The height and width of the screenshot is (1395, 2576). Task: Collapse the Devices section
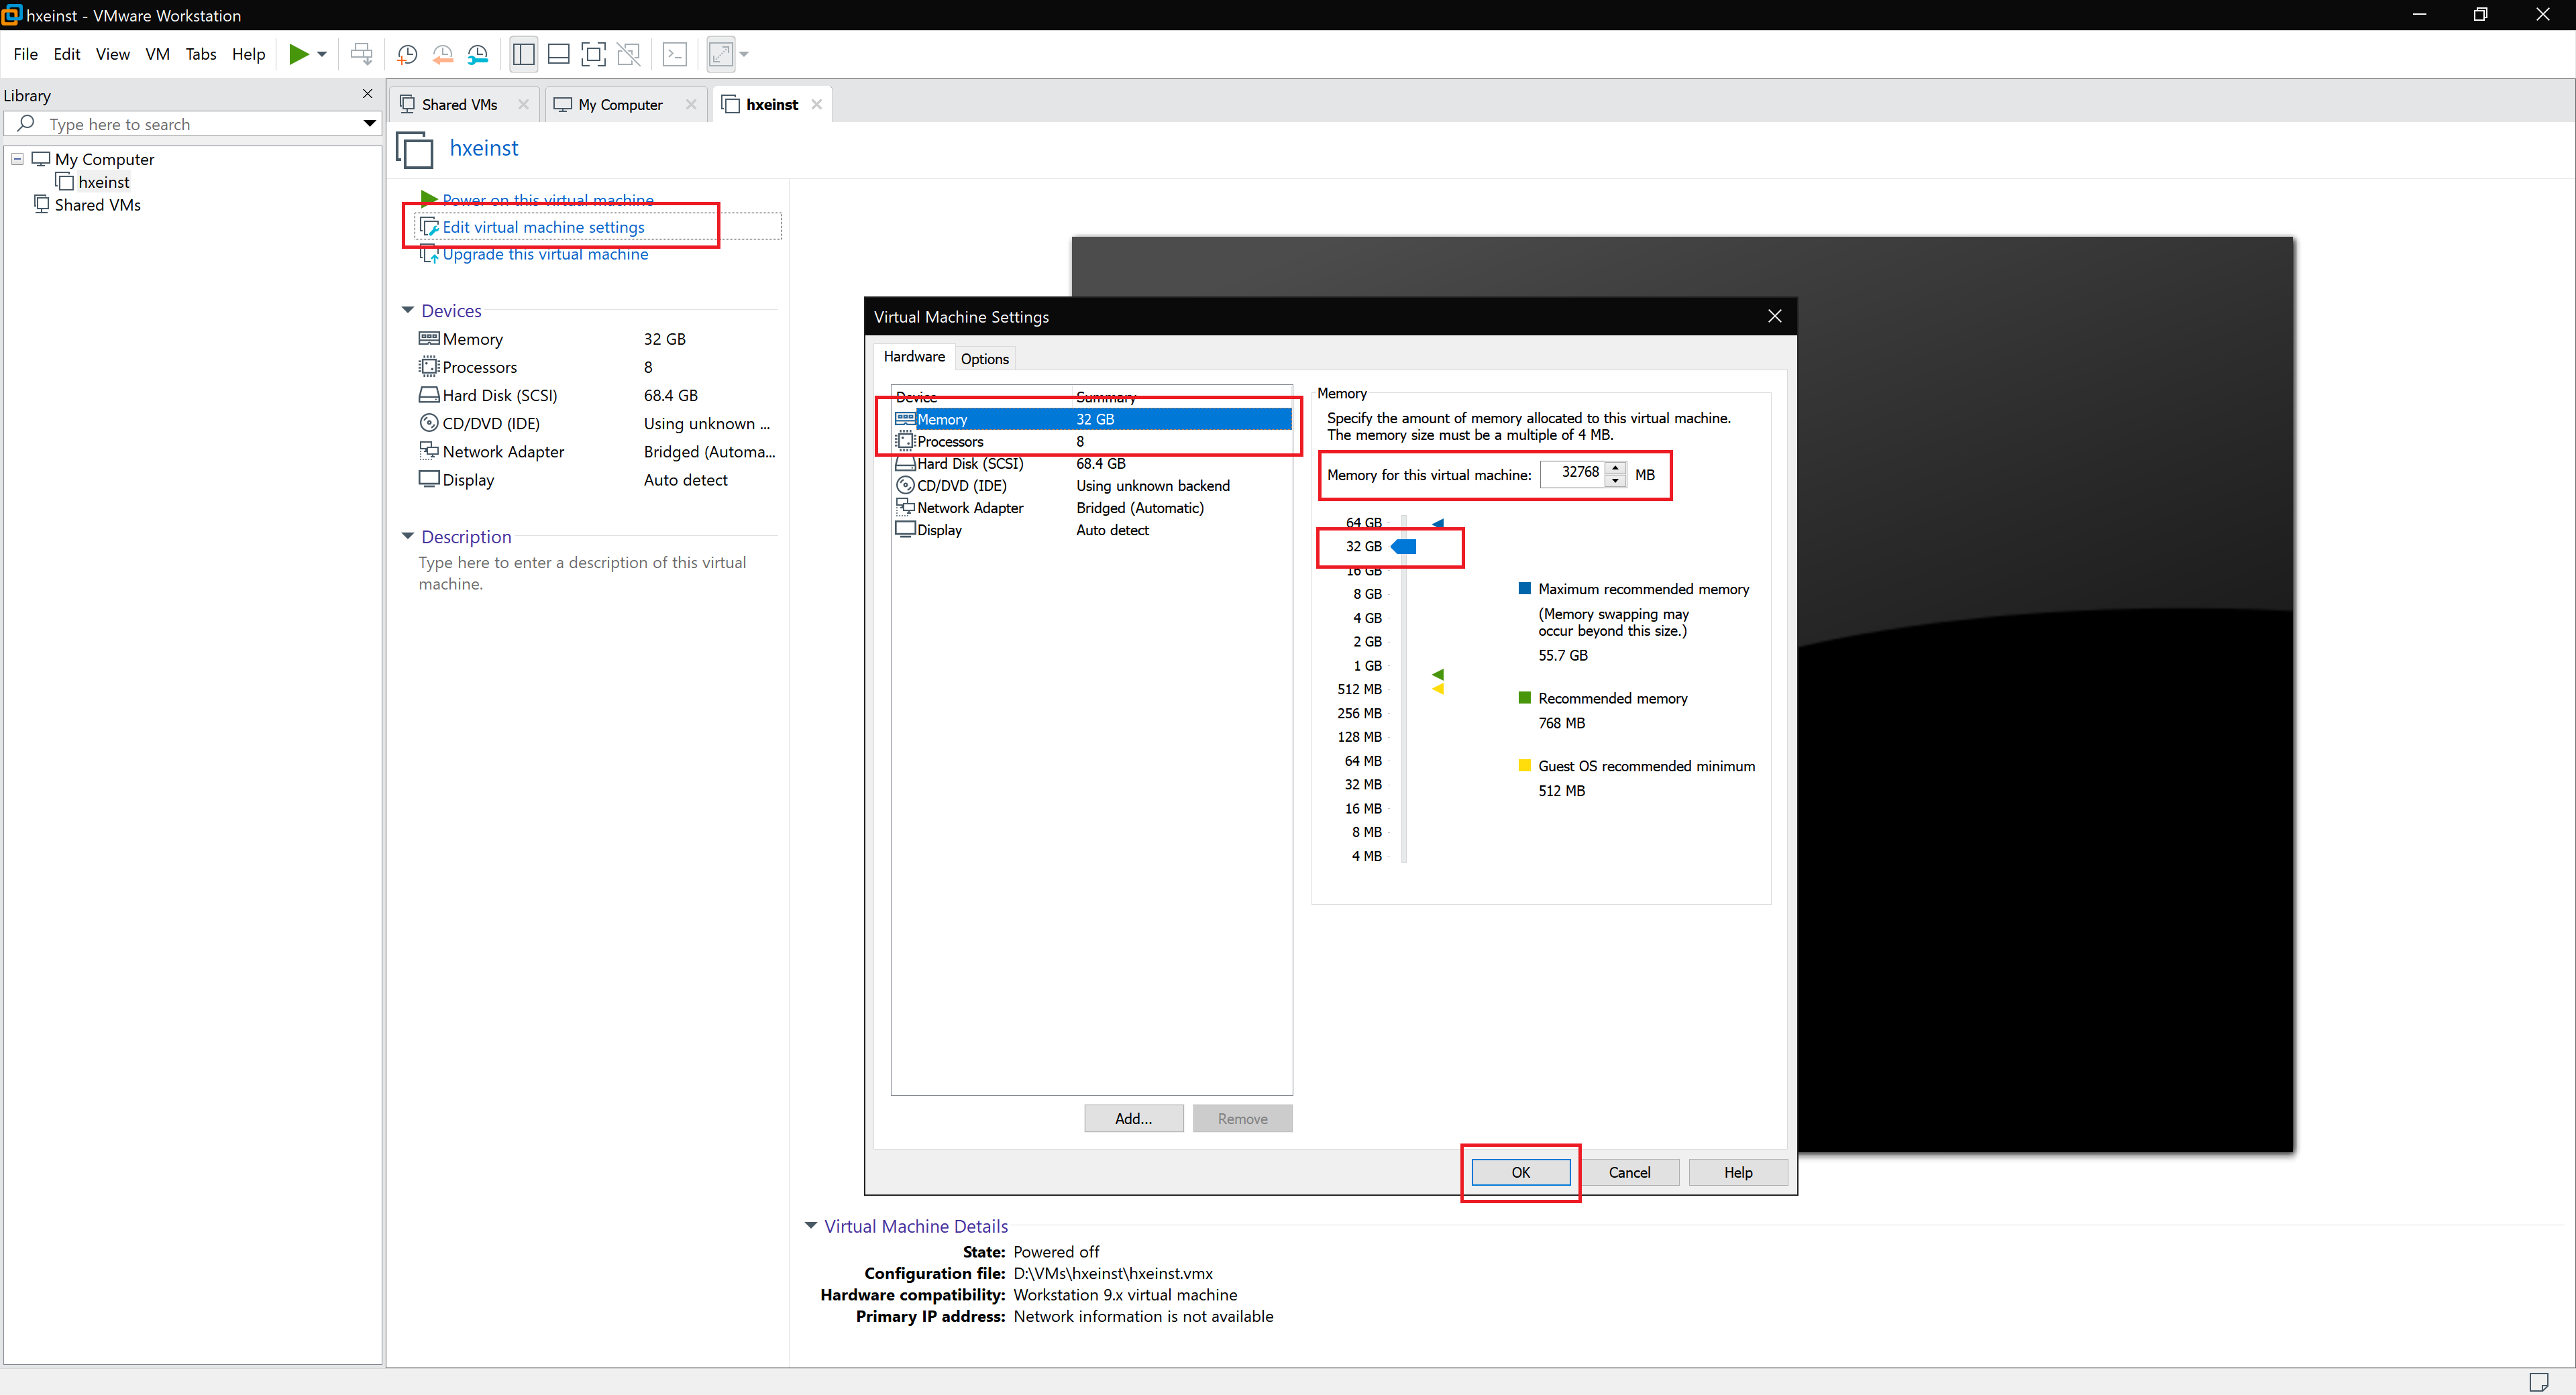(408, 310)
